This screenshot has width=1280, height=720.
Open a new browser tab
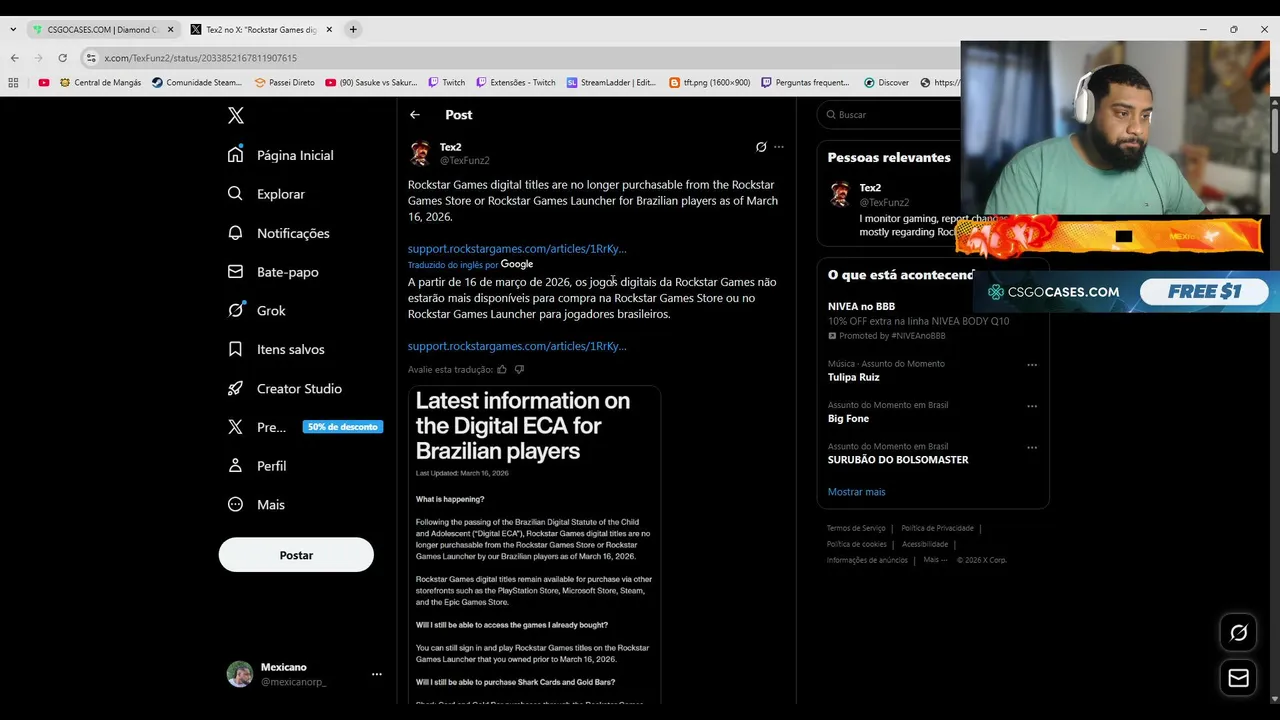(353, 30)
